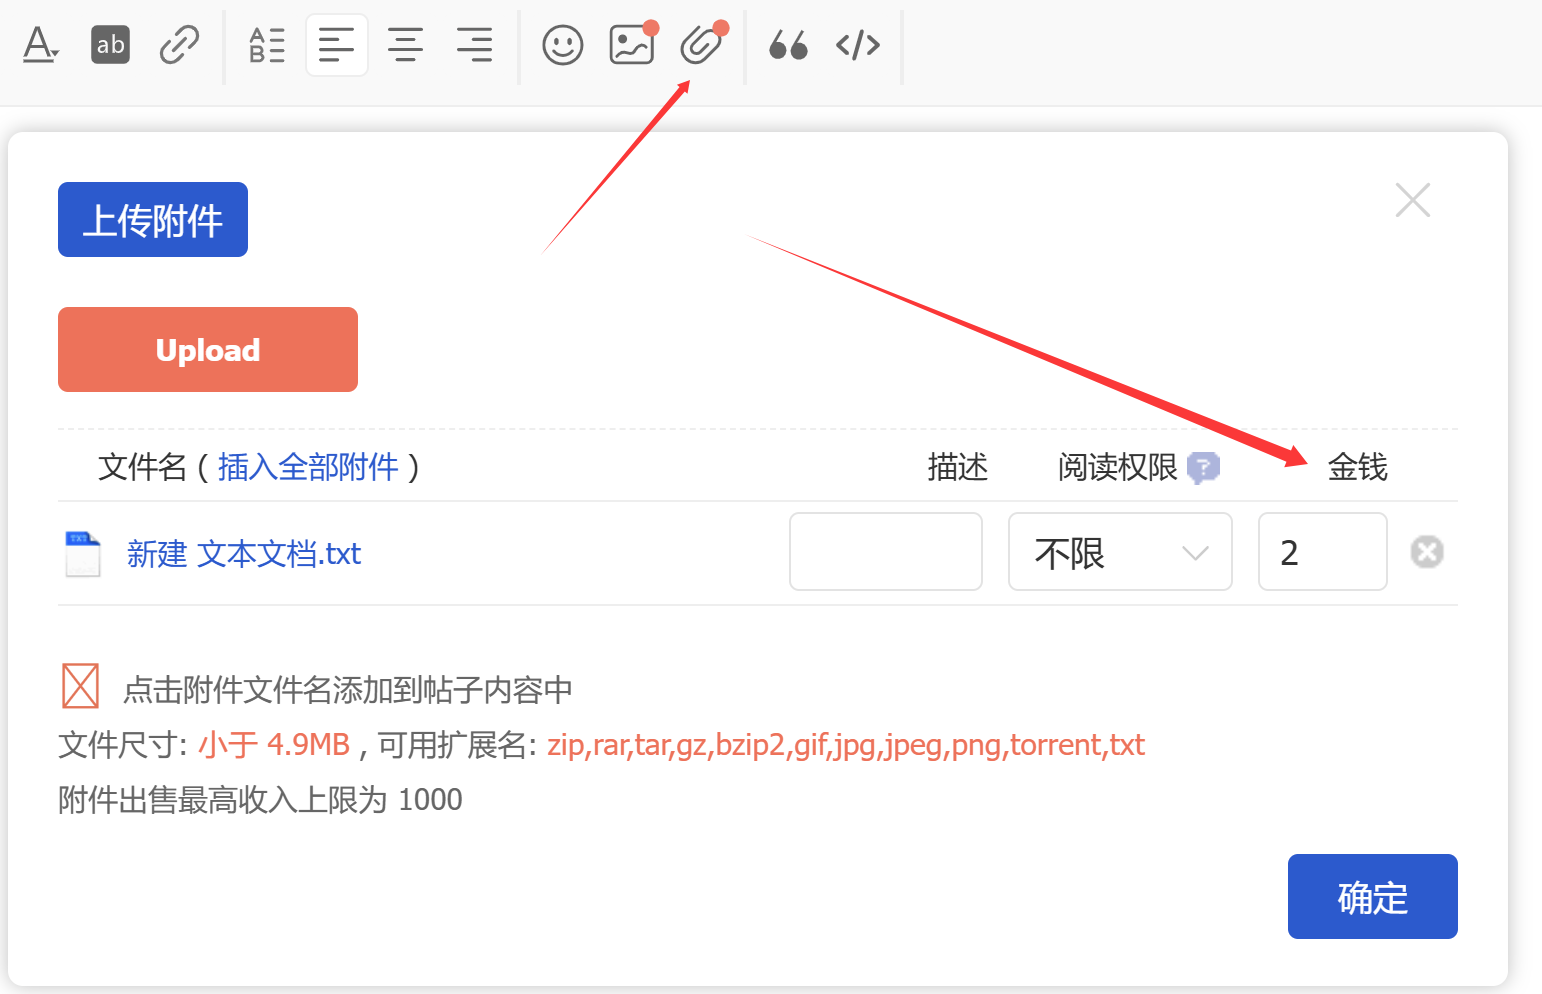Click the 插入全部附件 link

308,467
